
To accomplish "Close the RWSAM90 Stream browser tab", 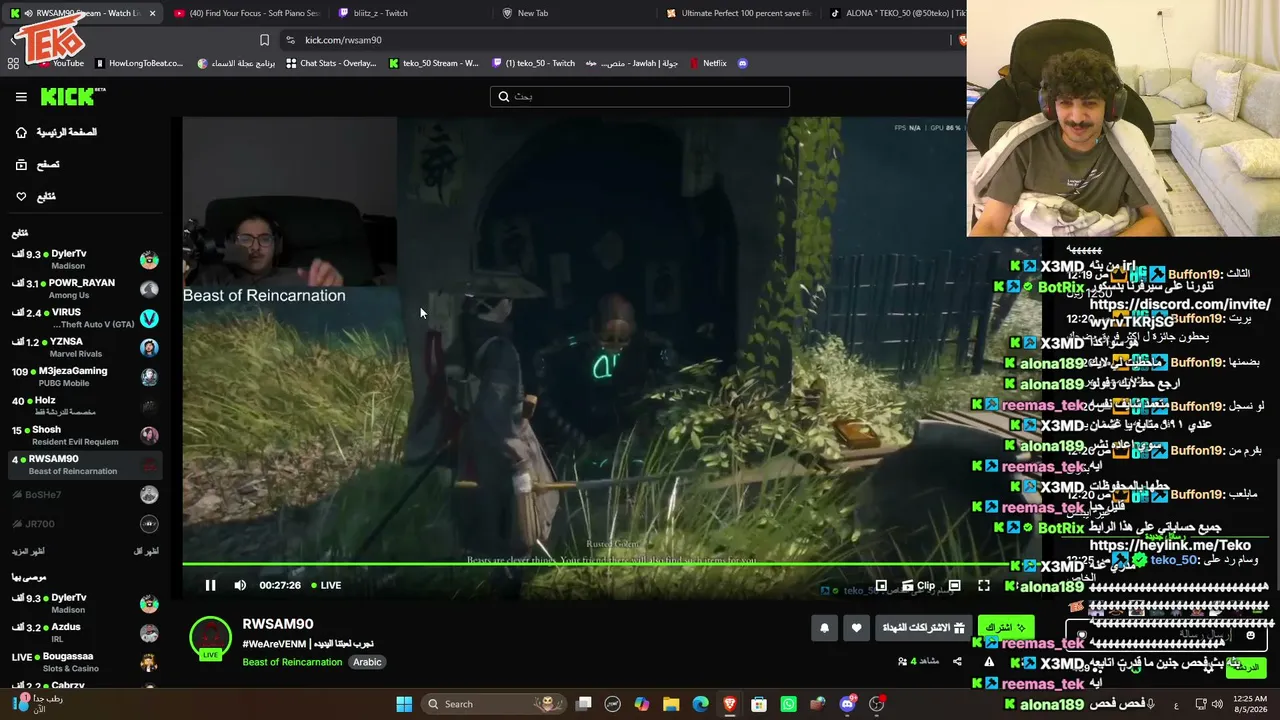I will tap(153, 13).
